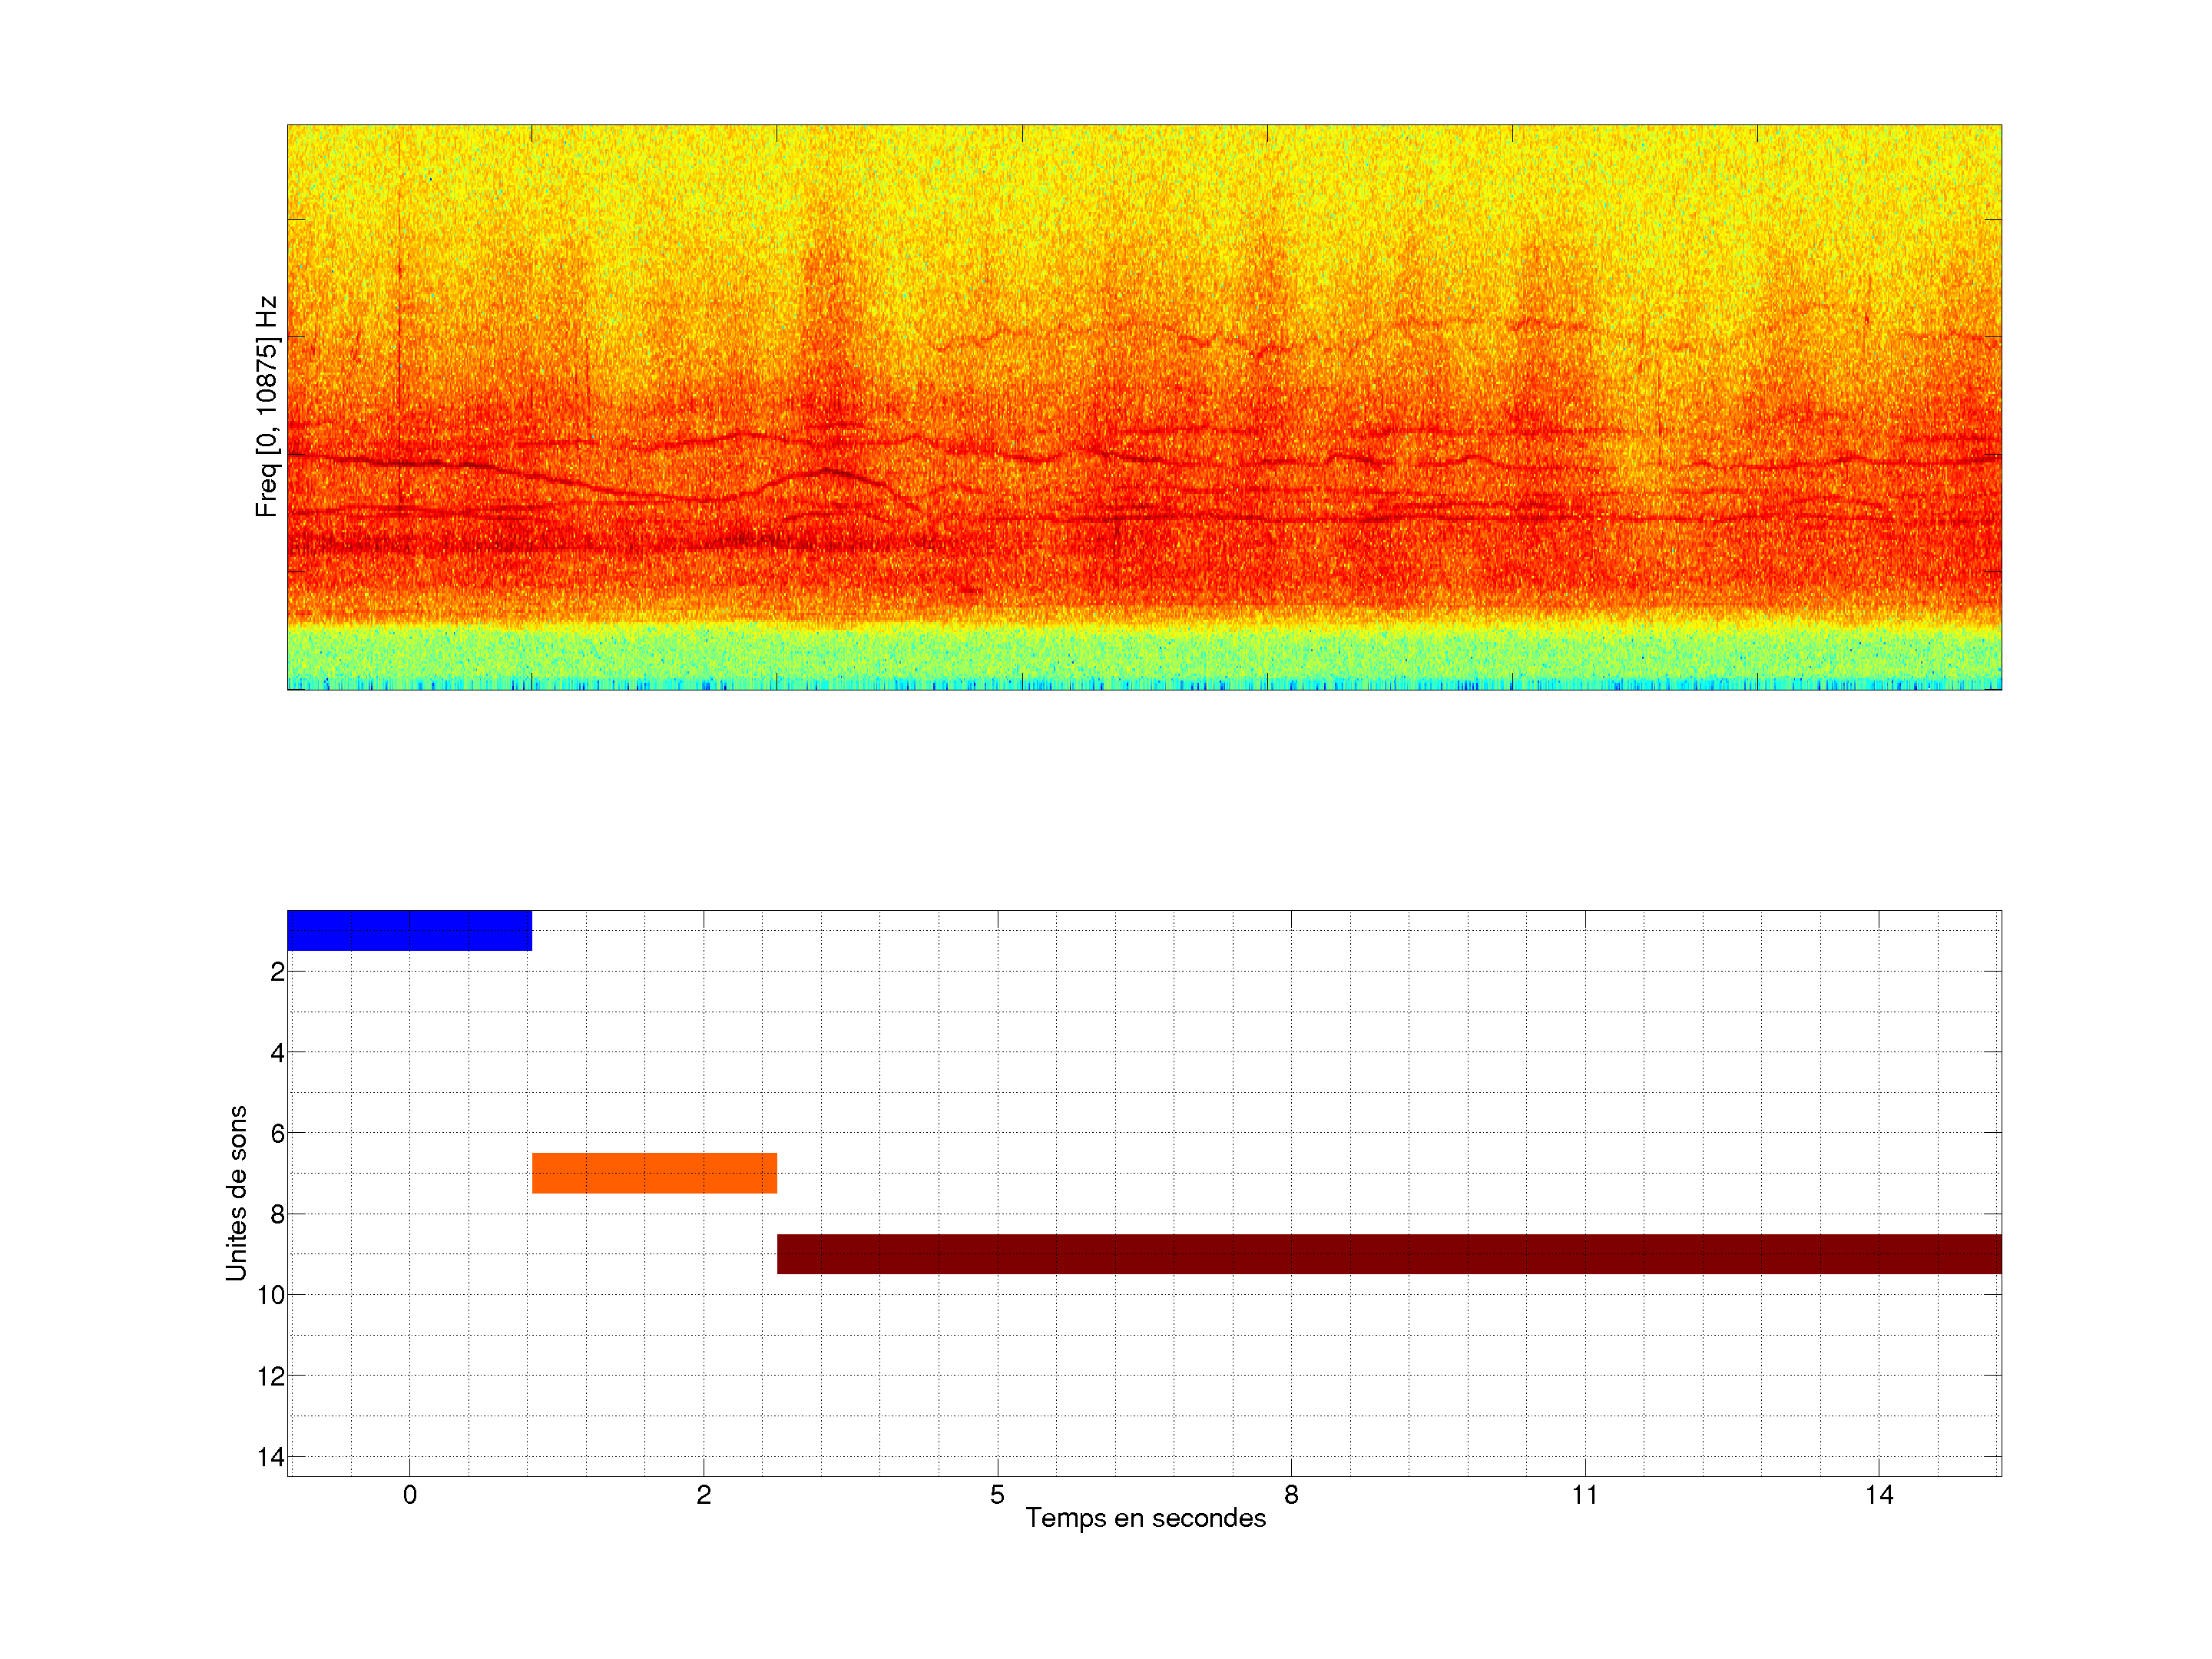Click the 'Temps en secondes' axis label

1145,1518
